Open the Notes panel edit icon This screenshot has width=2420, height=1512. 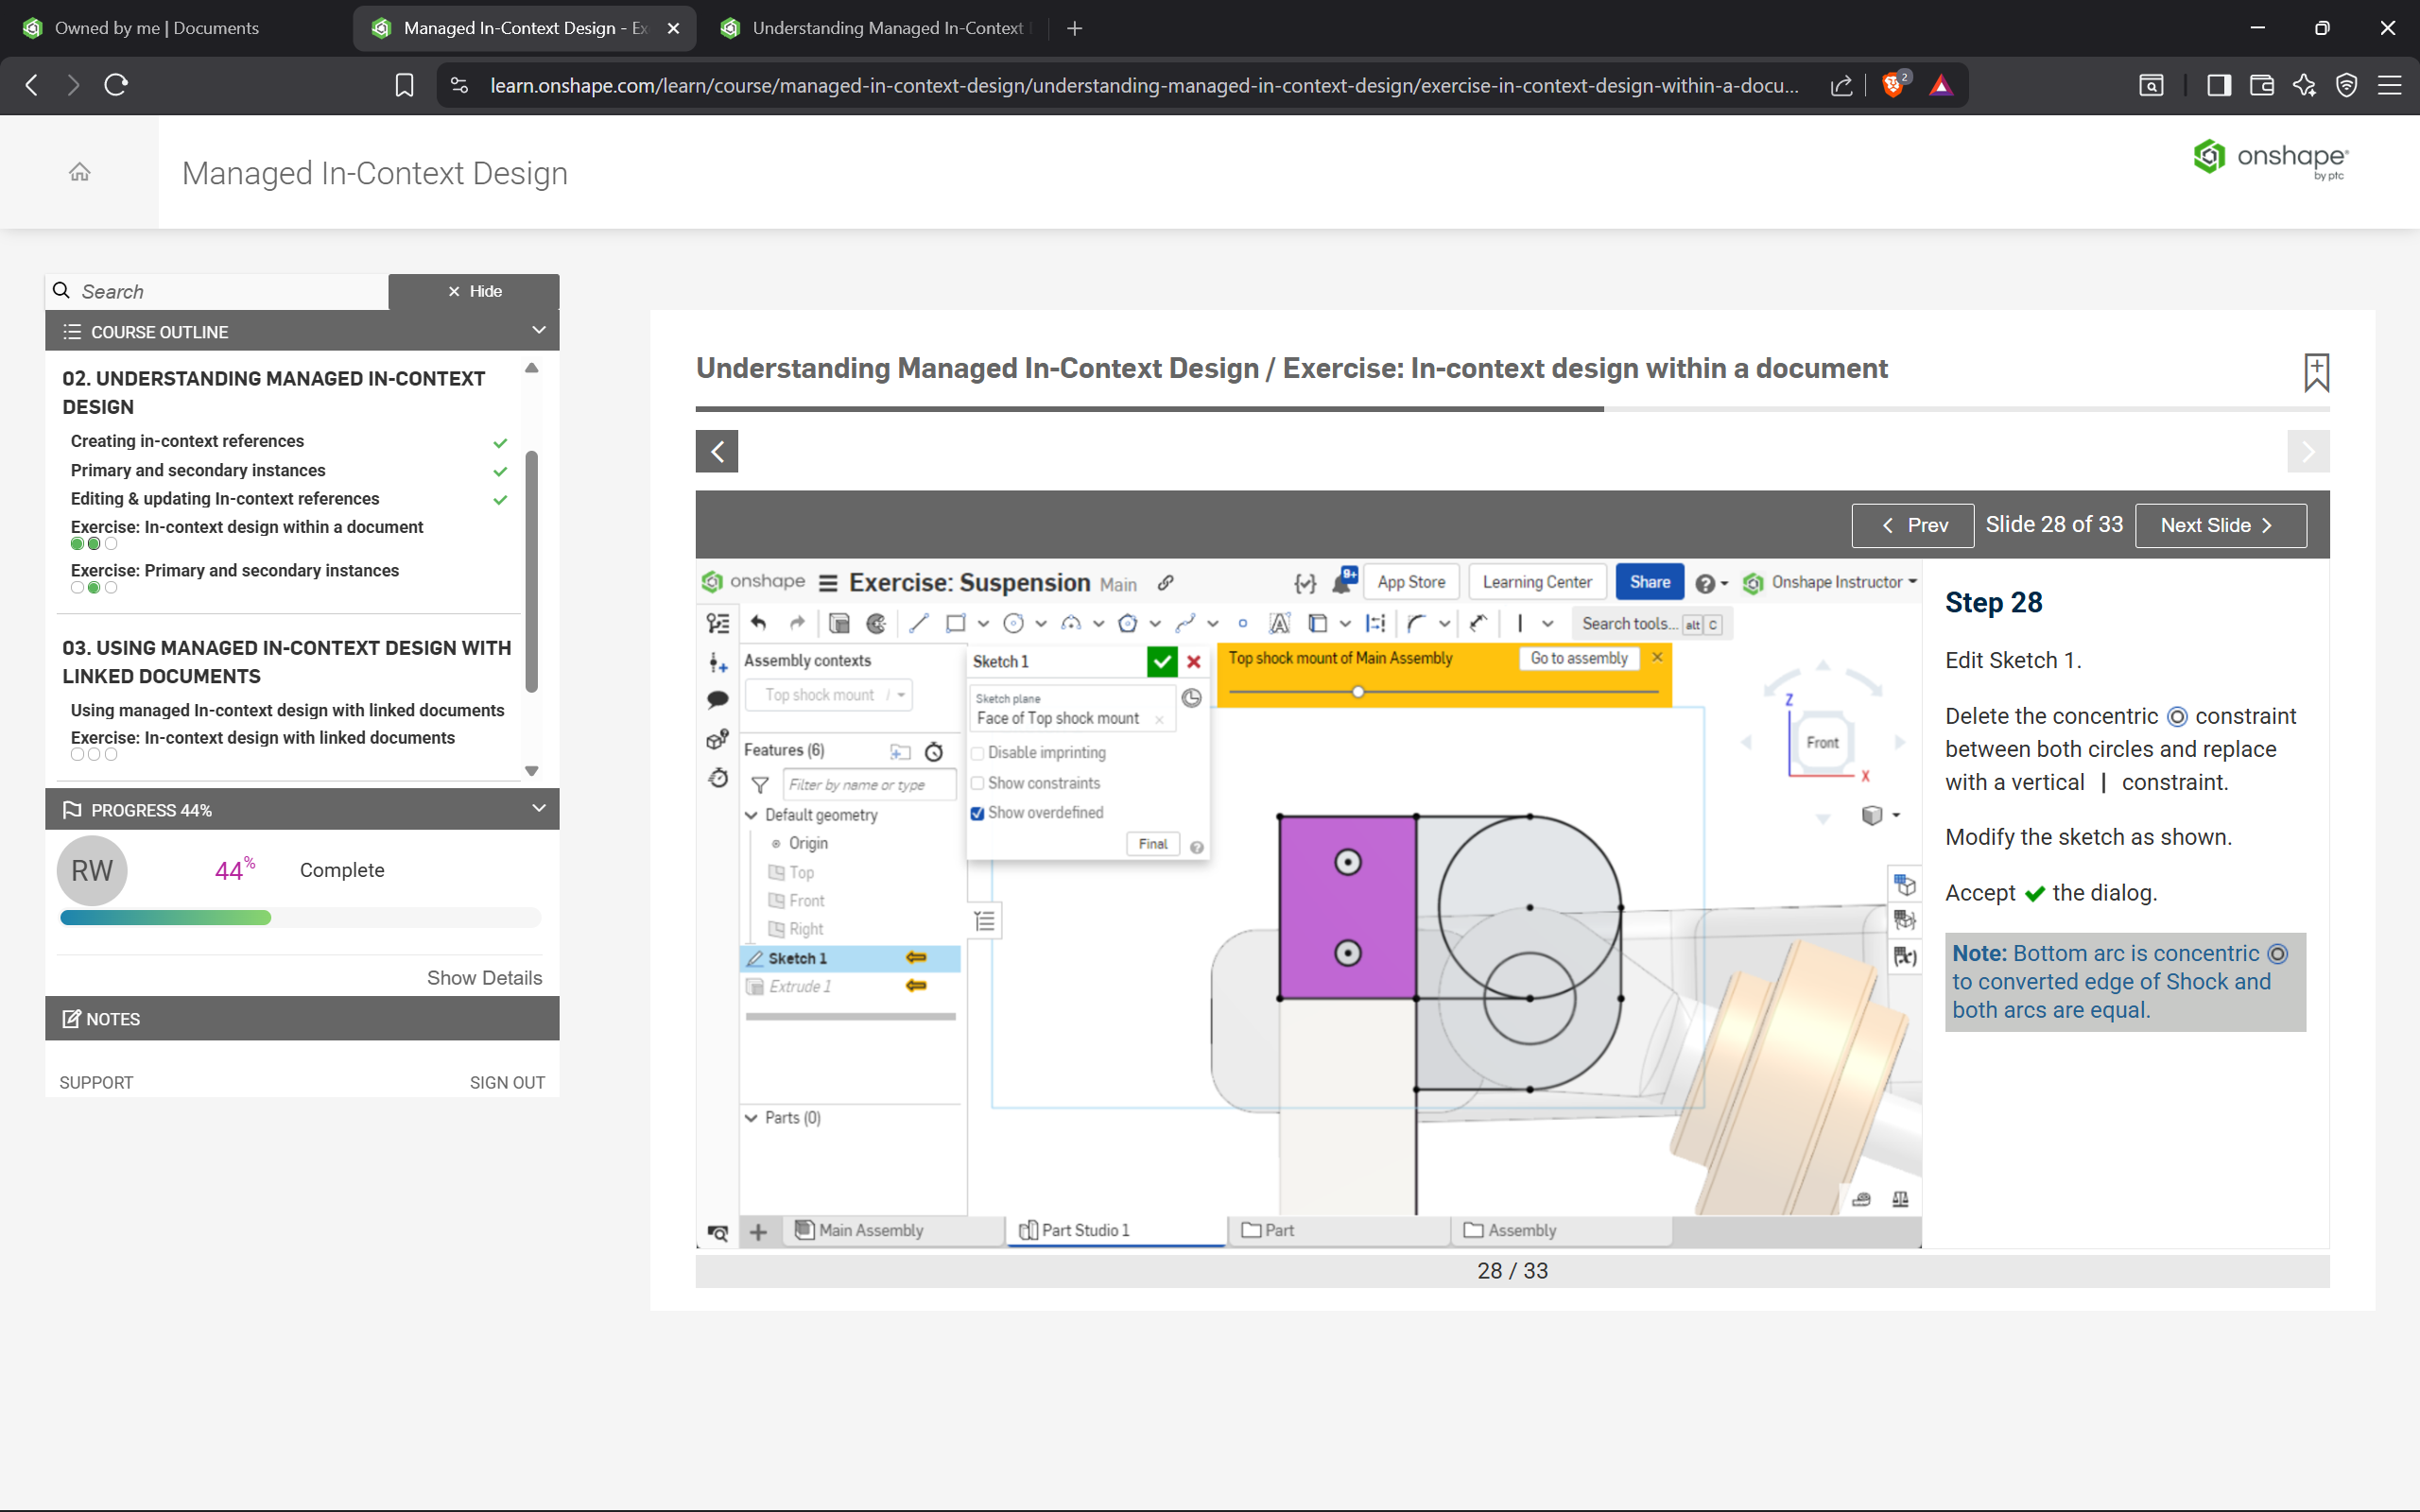point(72,1019)
